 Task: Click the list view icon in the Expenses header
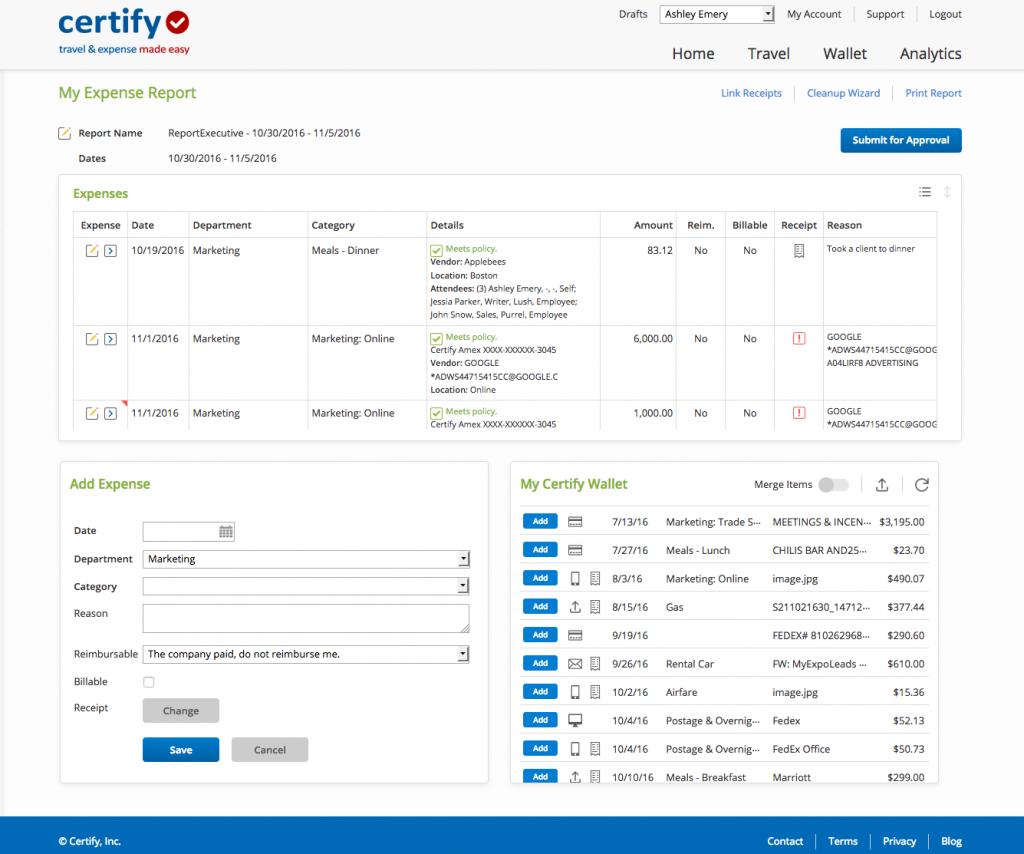coord(925,191)
